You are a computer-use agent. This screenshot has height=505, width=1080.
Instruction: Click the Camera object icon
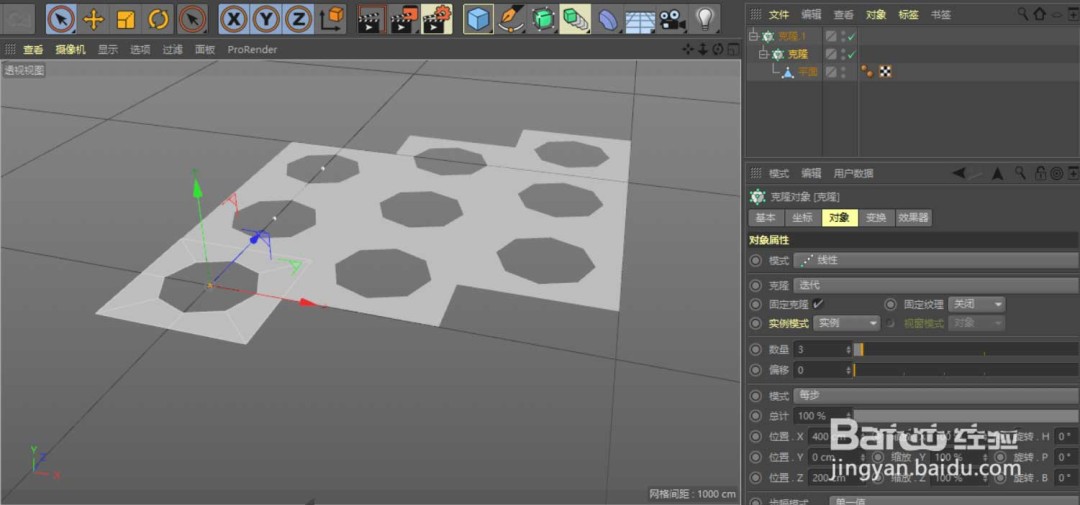[672, 18]
